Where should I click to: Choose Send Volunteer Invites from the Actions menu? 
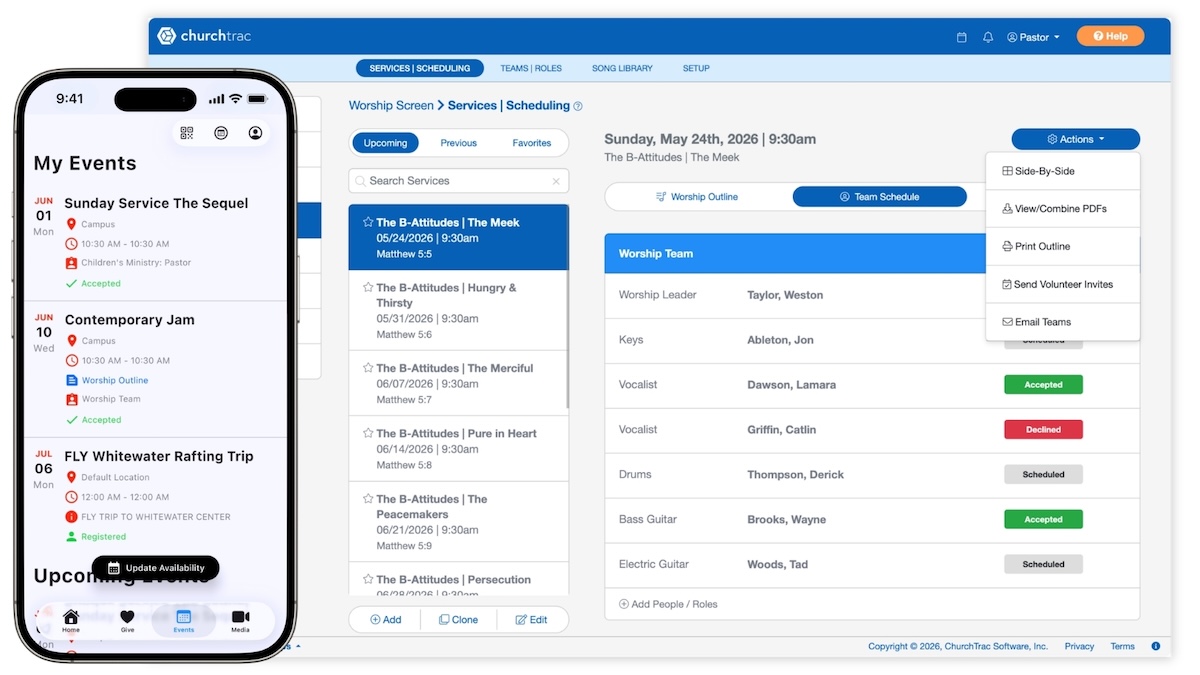click(1062, 284)
